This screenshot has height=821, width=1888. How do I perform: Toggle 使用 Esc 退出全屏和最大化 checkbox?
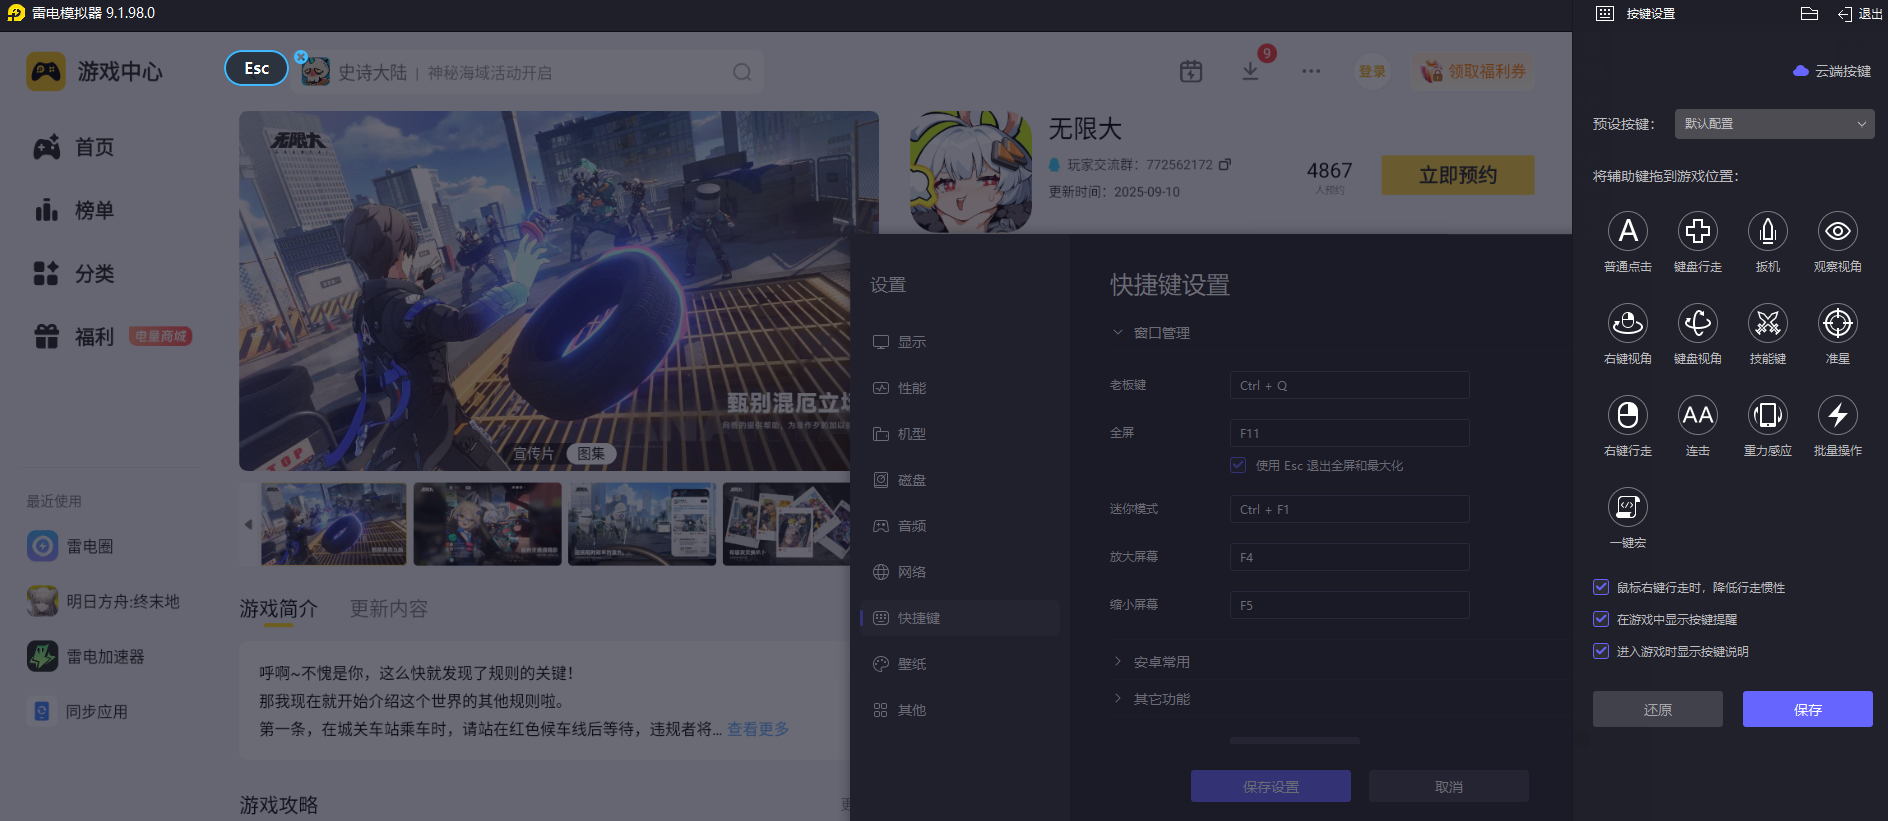click(x=1238, y=465)
